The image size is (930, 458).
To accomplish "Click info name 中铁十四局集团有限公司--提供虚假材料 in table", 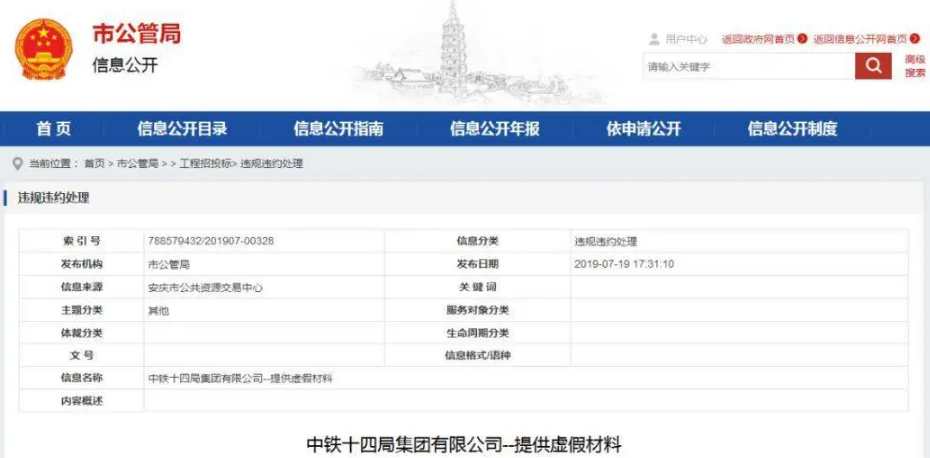I will coord(240,379).
